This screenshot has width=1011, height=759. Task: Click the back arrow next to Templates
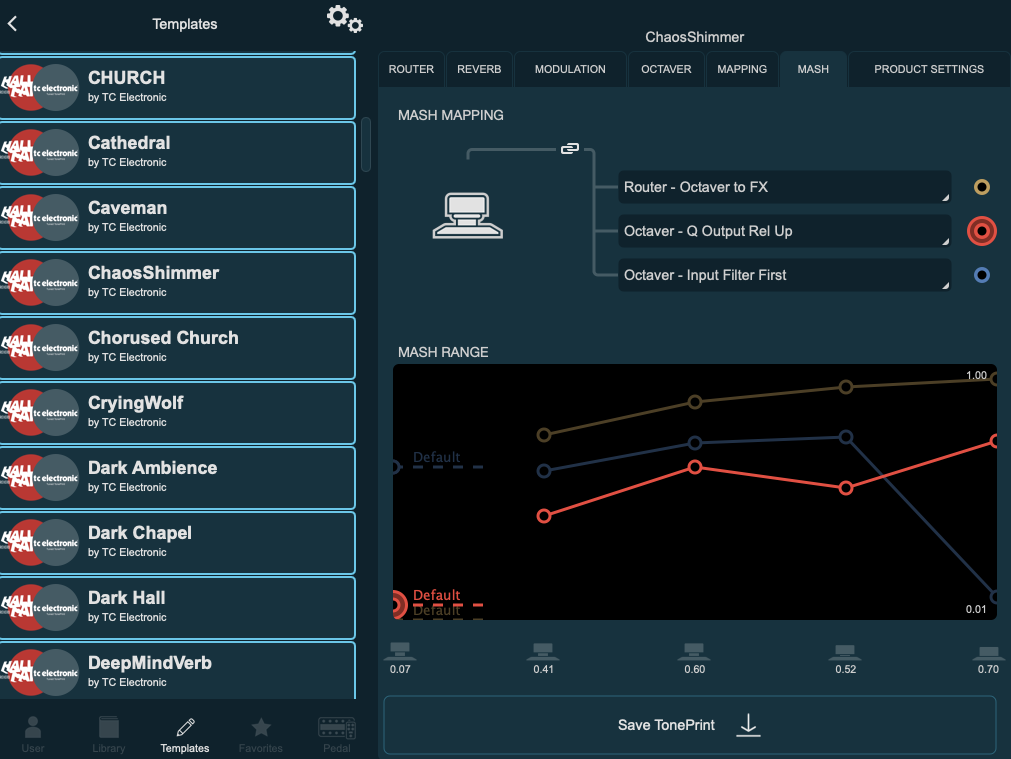(x=14, y=22)
